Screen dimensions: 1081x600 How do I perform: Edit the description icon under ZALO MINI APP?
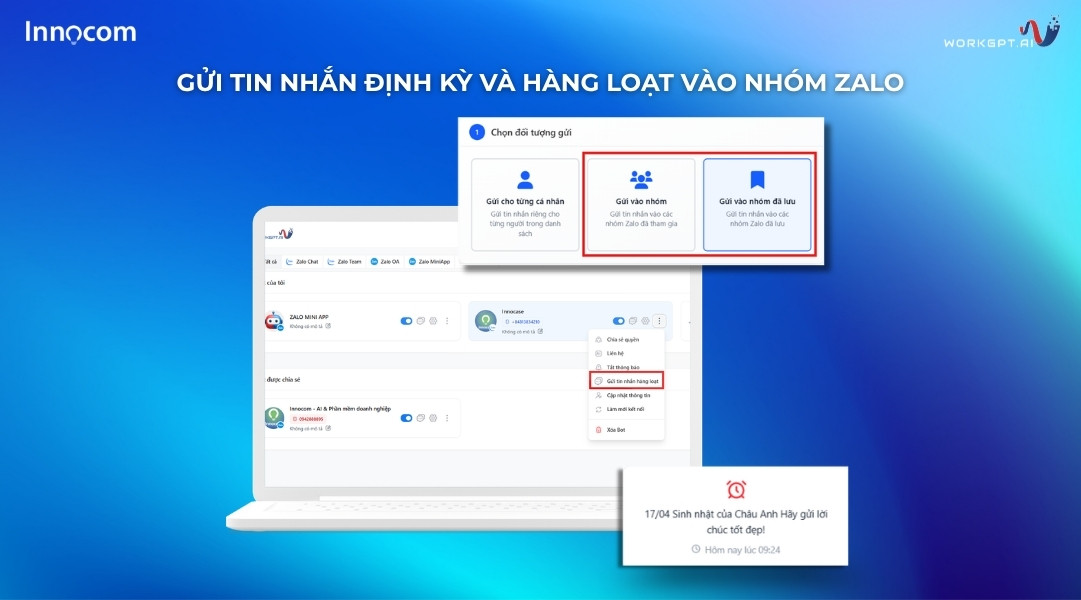tap(328, 326)
